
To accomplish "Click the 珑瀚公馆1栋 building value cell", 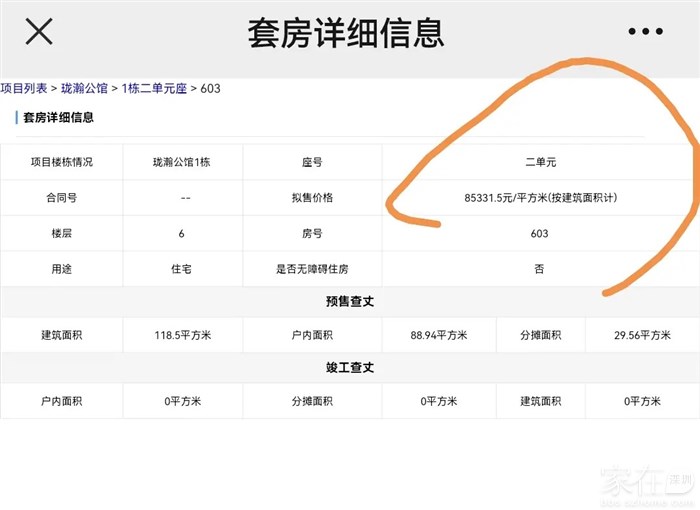I will click(x=182, y=162).
